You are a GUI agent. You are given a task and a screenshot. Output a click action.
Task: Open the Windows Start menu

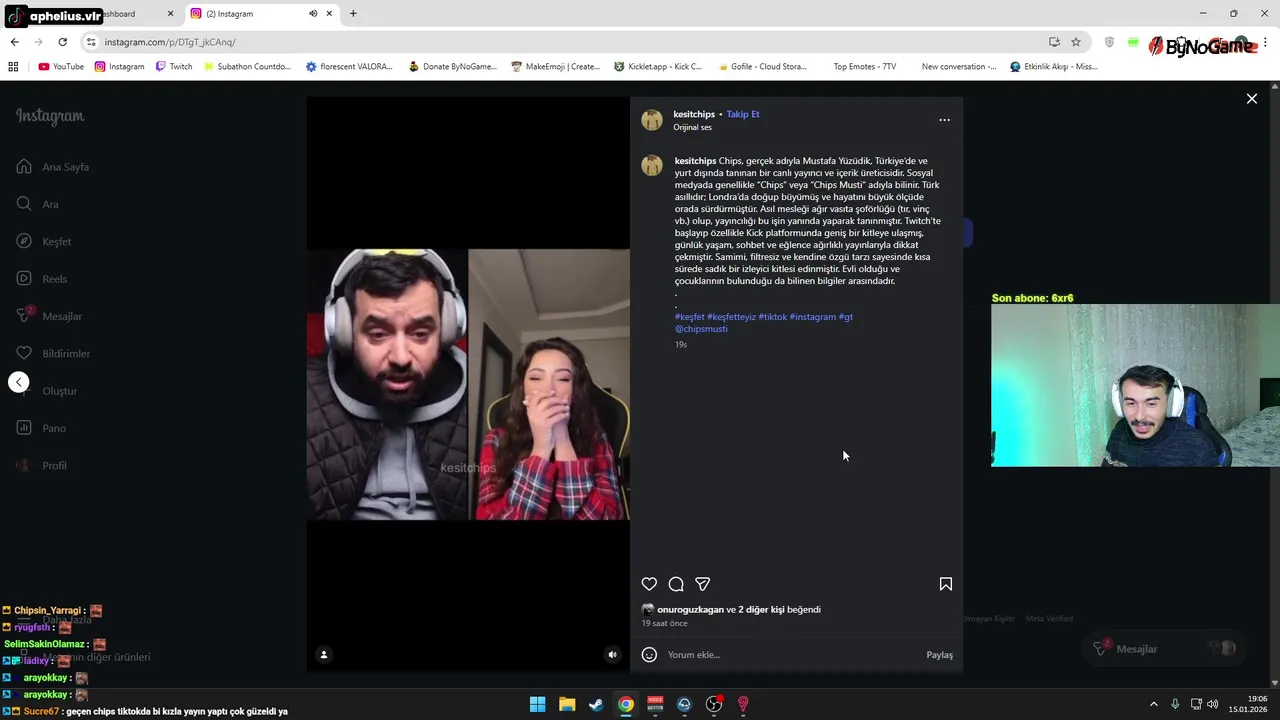tap(537, 704)
